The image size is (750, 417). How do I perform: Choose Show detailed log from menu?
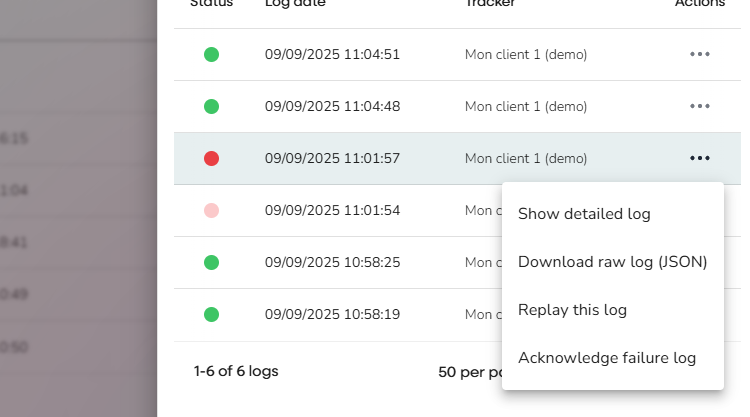(x=584, y=214)
